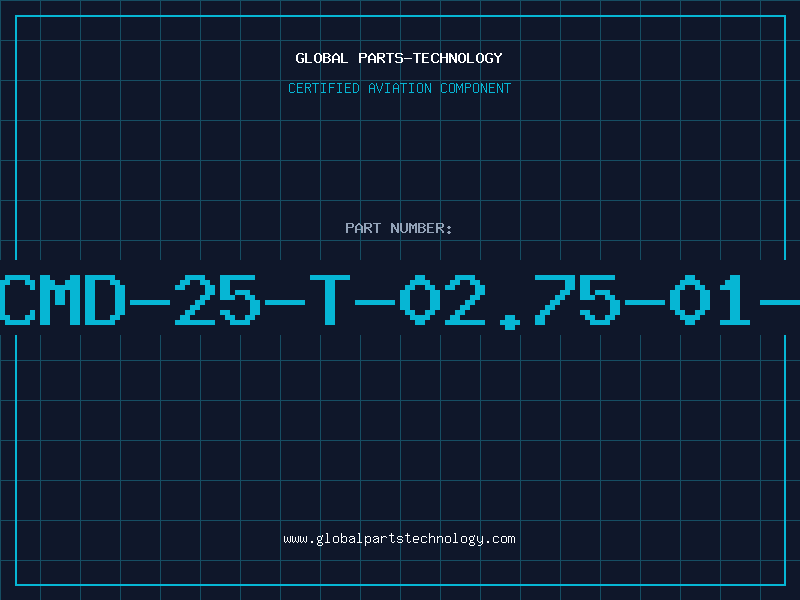
Task: Click the GLOBAL PARTS-TECHNOLOGY heading
Action: pyautogui.click(x=399, y=58)
